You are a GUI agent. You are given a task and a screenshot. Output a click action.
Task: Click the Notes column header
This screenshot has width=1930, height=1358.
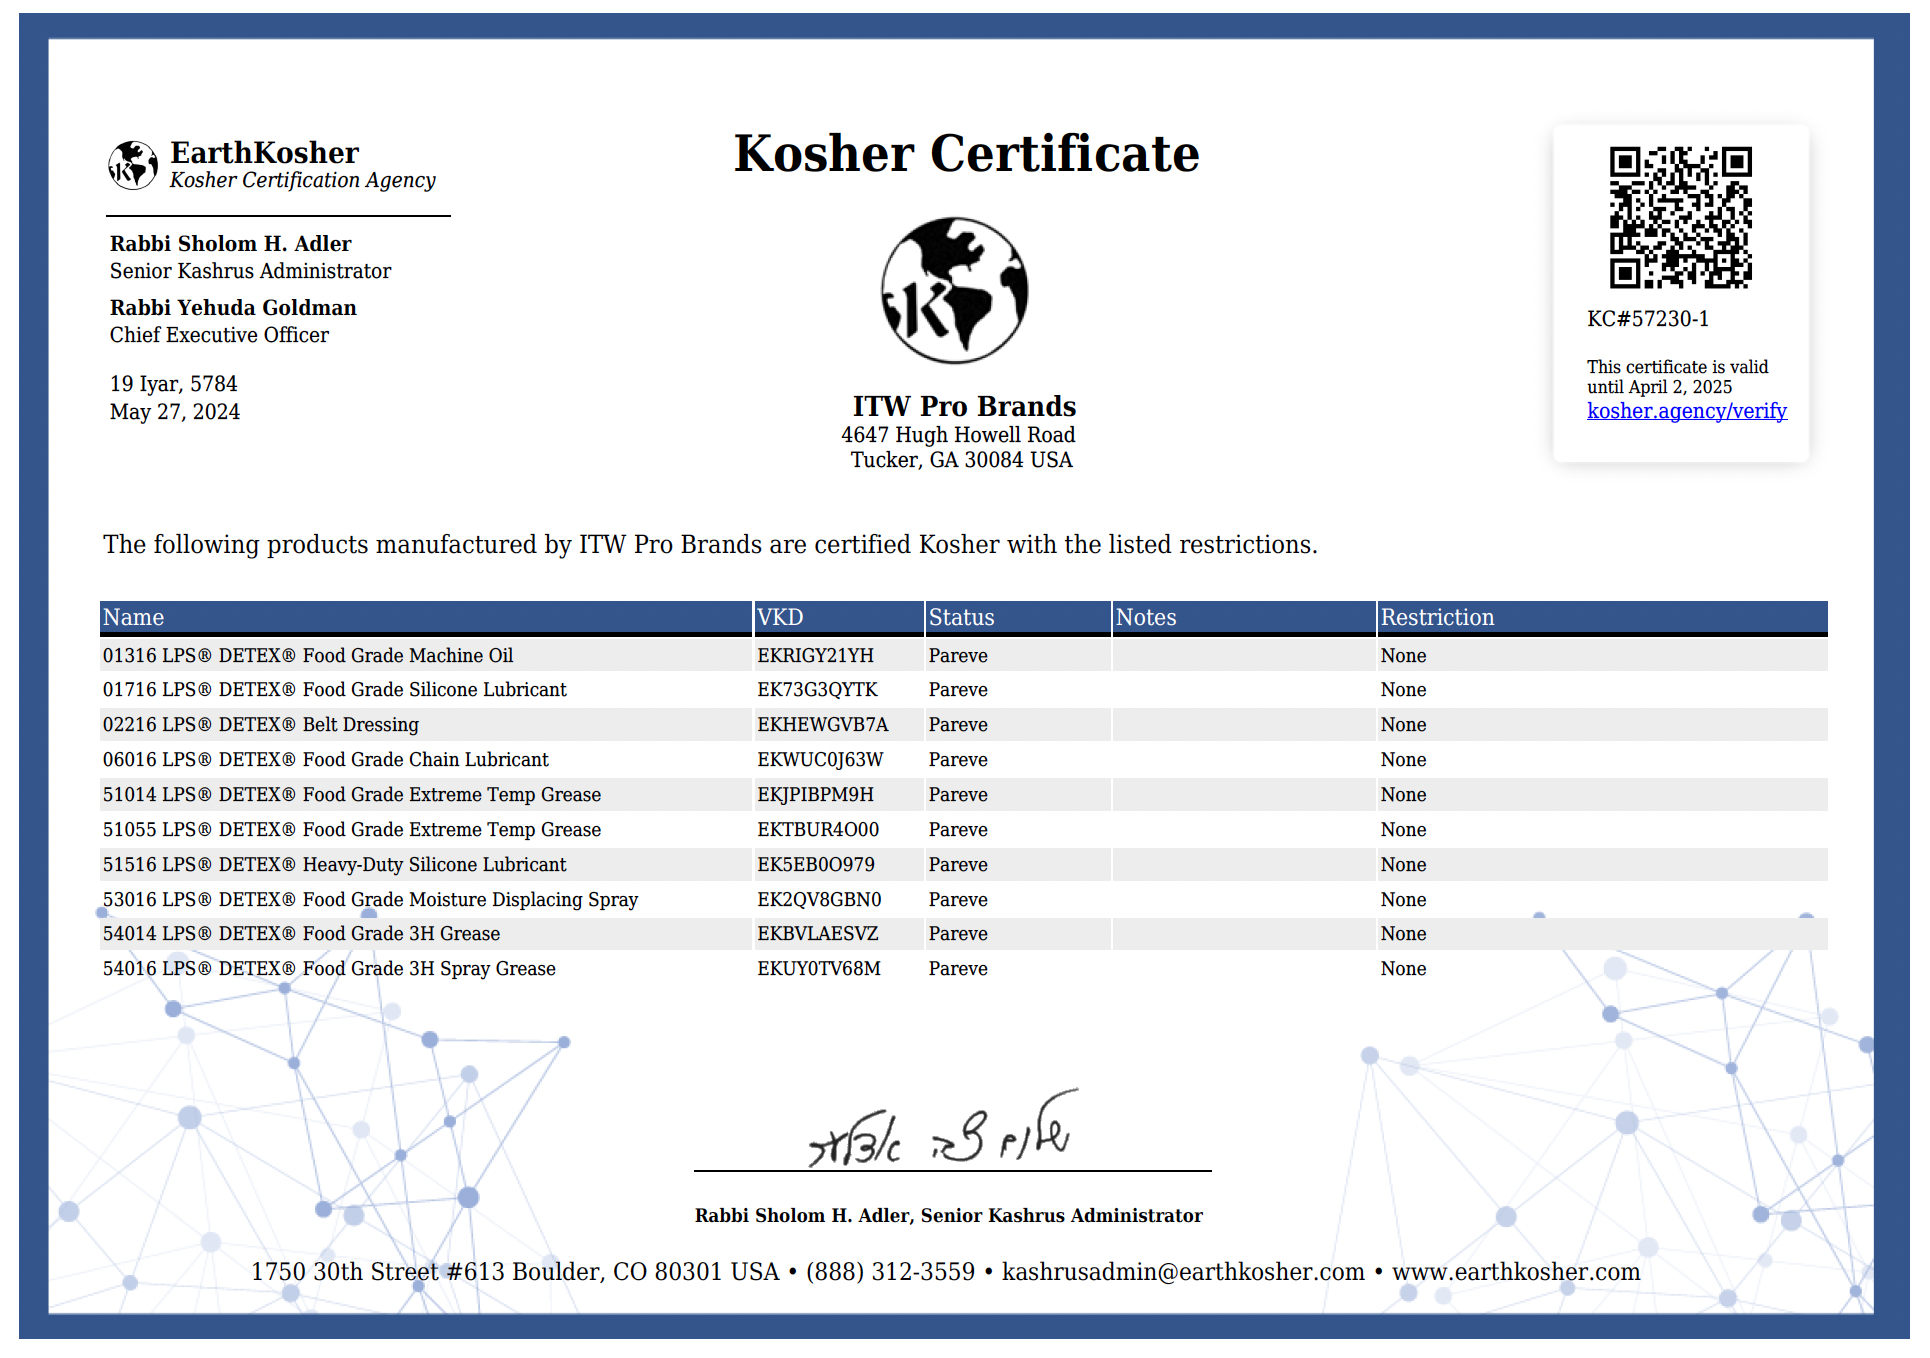1146,617
